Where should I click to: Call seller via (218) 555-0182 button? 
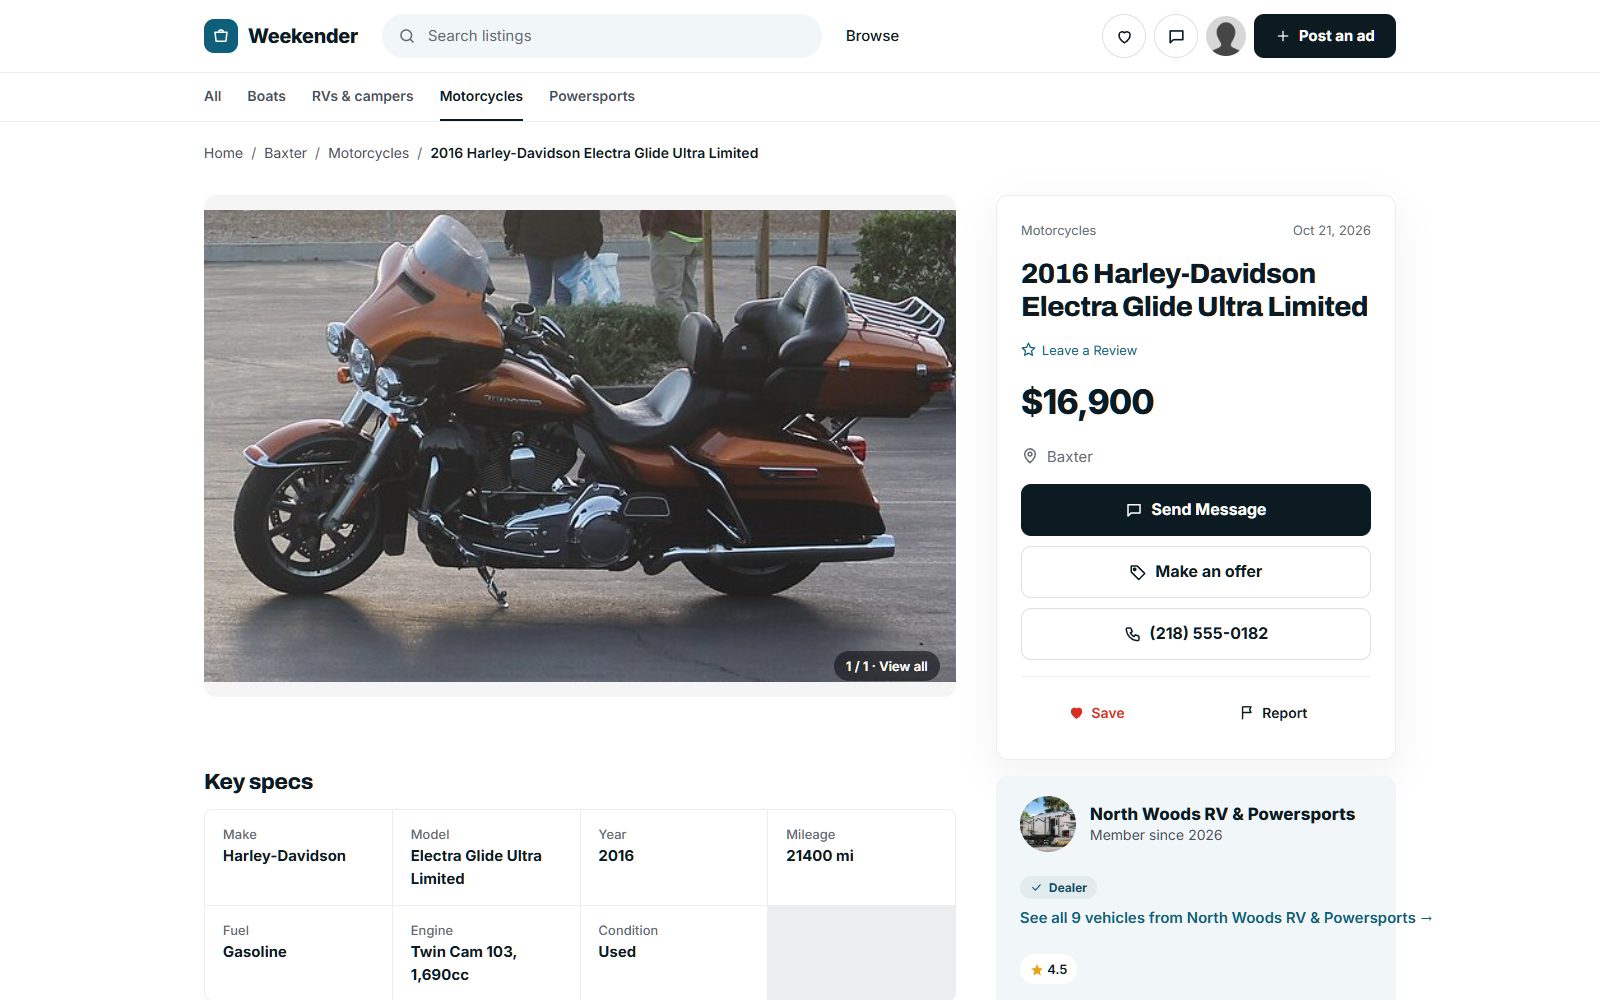click(x=1196, y=634)
